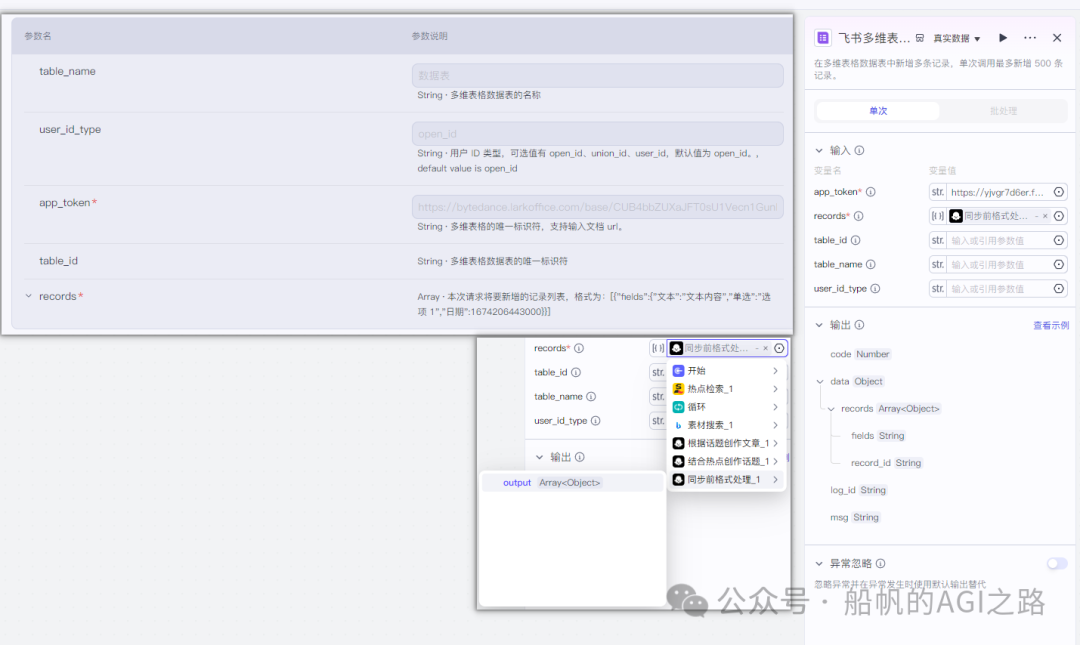Collapse the data Object tree node
The height and width of the screenshot is (645, 1080).
tap(820, 382)
